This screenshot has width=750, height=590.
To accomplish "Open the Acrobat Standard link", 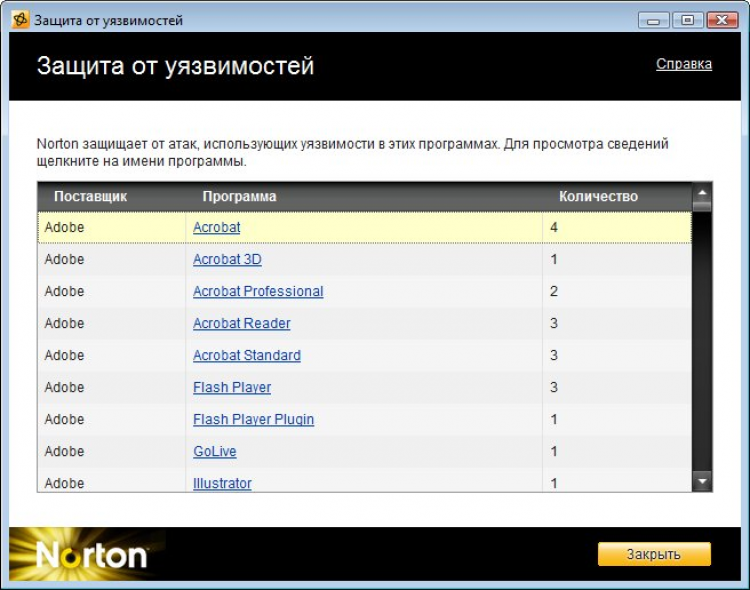I will pyautogui.click(x=247, y=356).
